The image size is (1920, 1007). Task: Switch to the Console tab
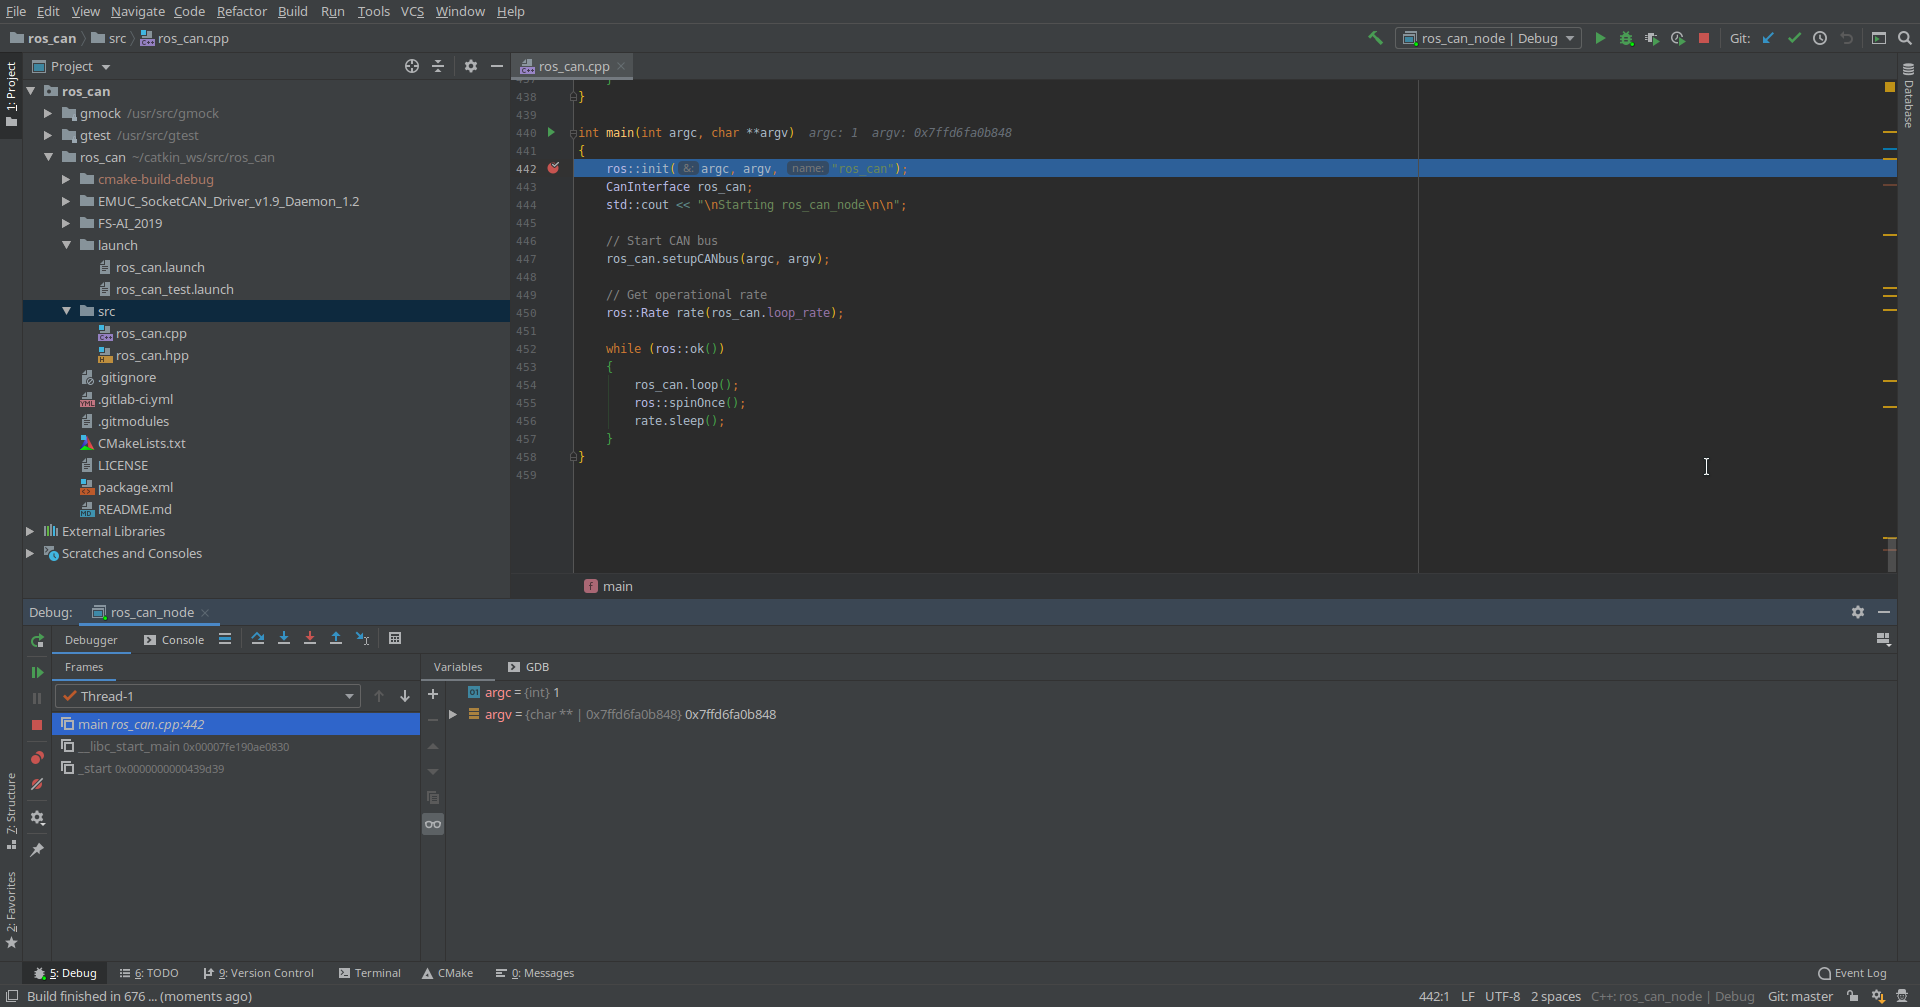click(x=174, y=640)
